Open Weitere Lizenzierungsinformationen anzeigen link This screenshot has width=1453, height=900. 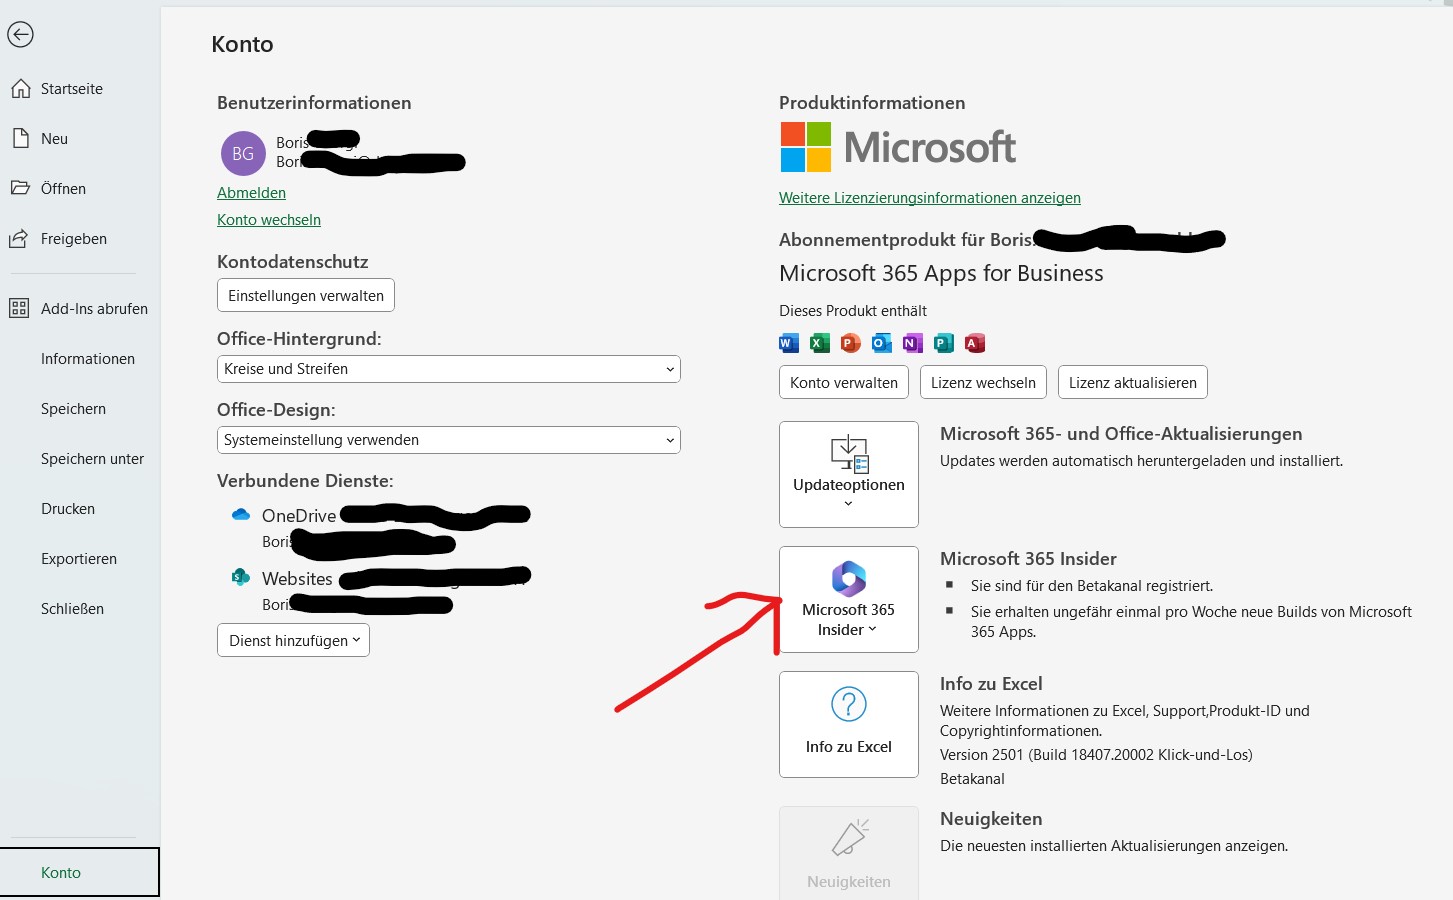tap(930, 198)
